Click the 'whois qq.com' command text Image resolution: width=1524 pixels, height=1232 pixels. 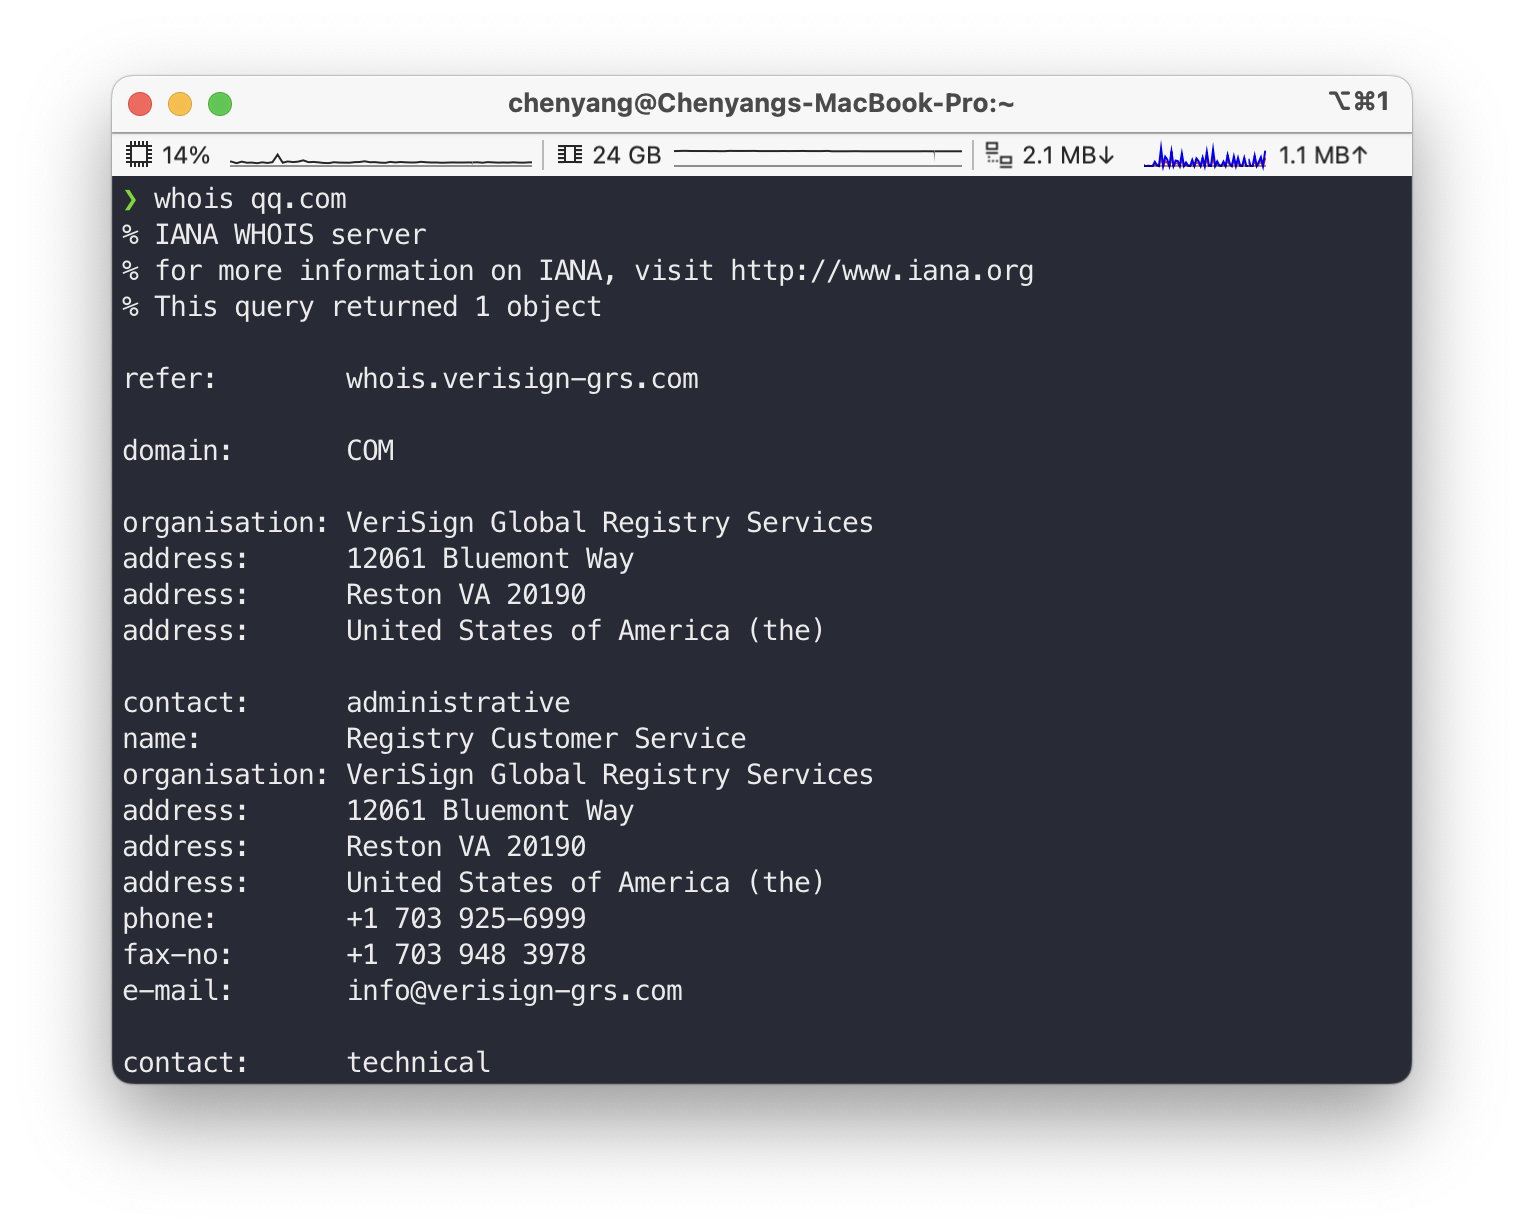pyautogui.click(x=250, y=199)
